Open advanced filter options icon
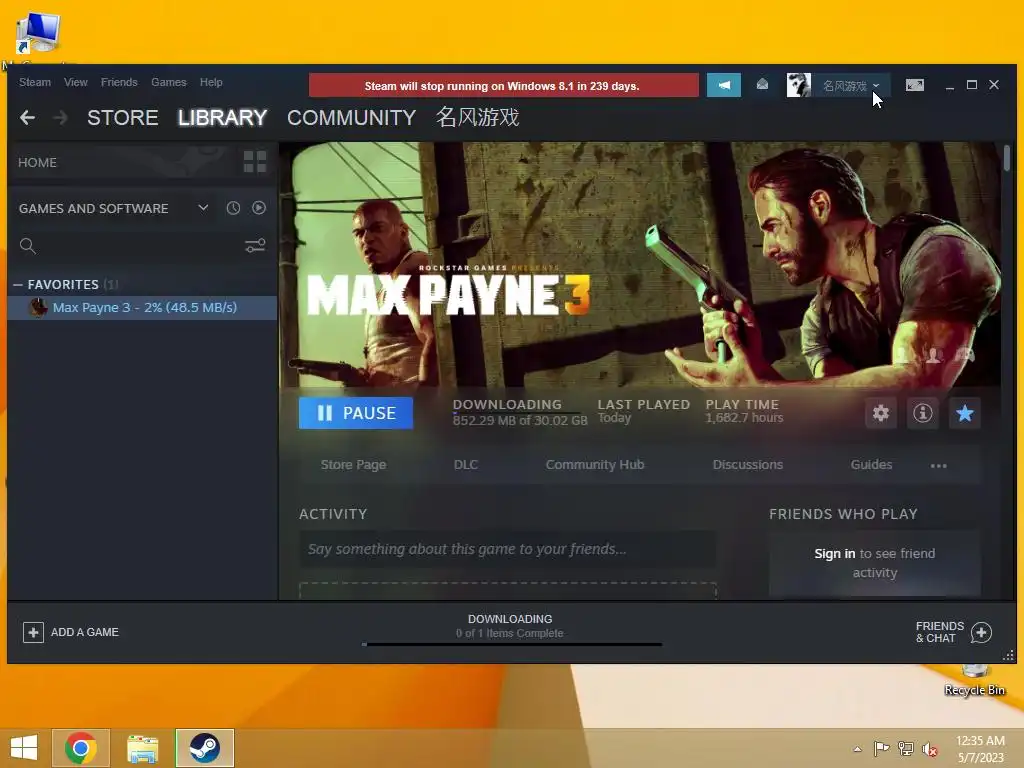The height and width of the screenshot is (768, 1024). tap(255, 246)
